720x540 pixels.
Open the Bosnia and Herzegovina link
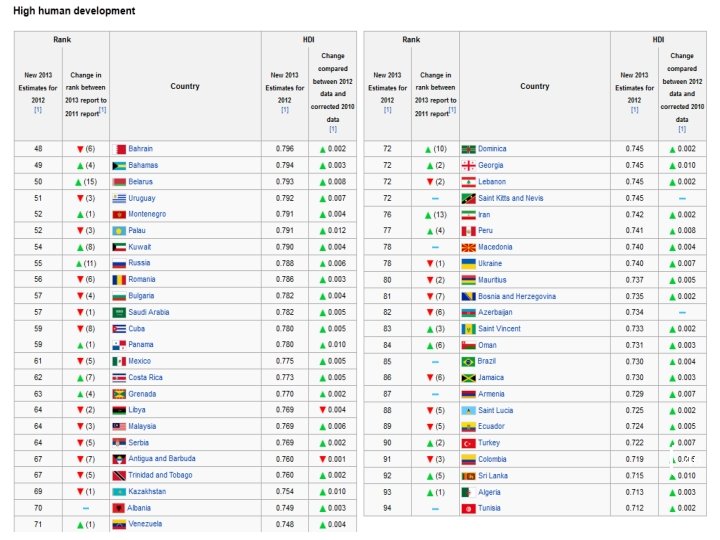click(x=517, y=297)
